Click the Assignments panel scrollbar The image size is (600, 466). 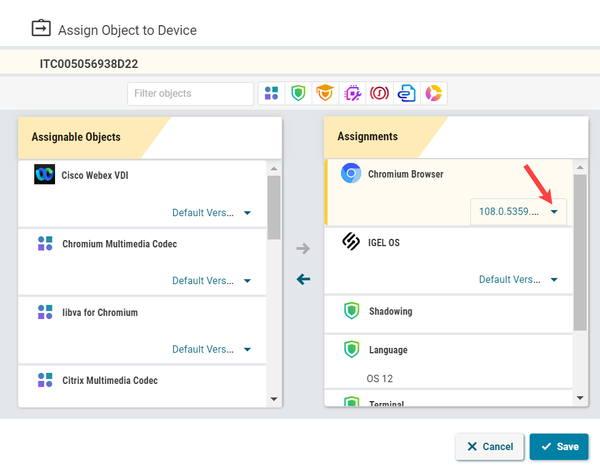(580, 260)
